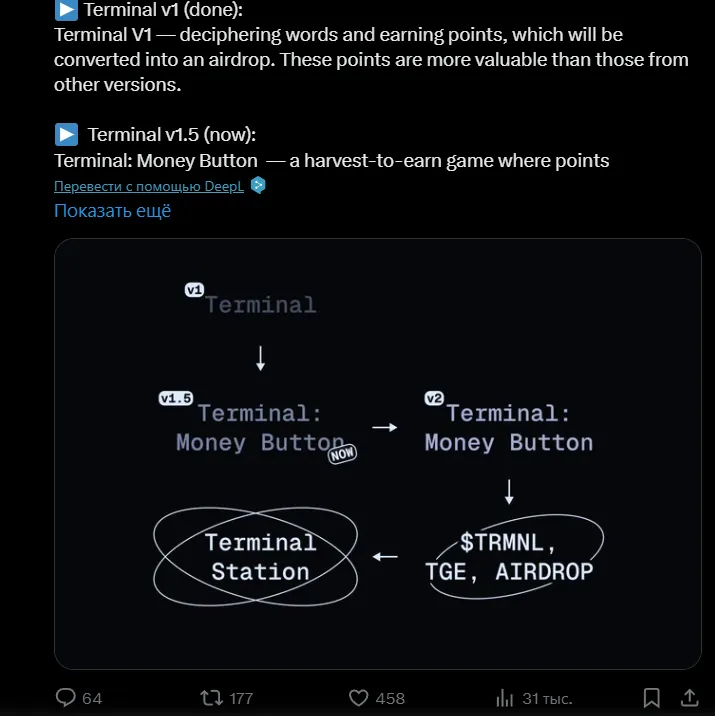This screenshot has height=716, width=715.
Task: Click the play emoji beside Terminal v1.5 (now)
Action: click(66, 135)
